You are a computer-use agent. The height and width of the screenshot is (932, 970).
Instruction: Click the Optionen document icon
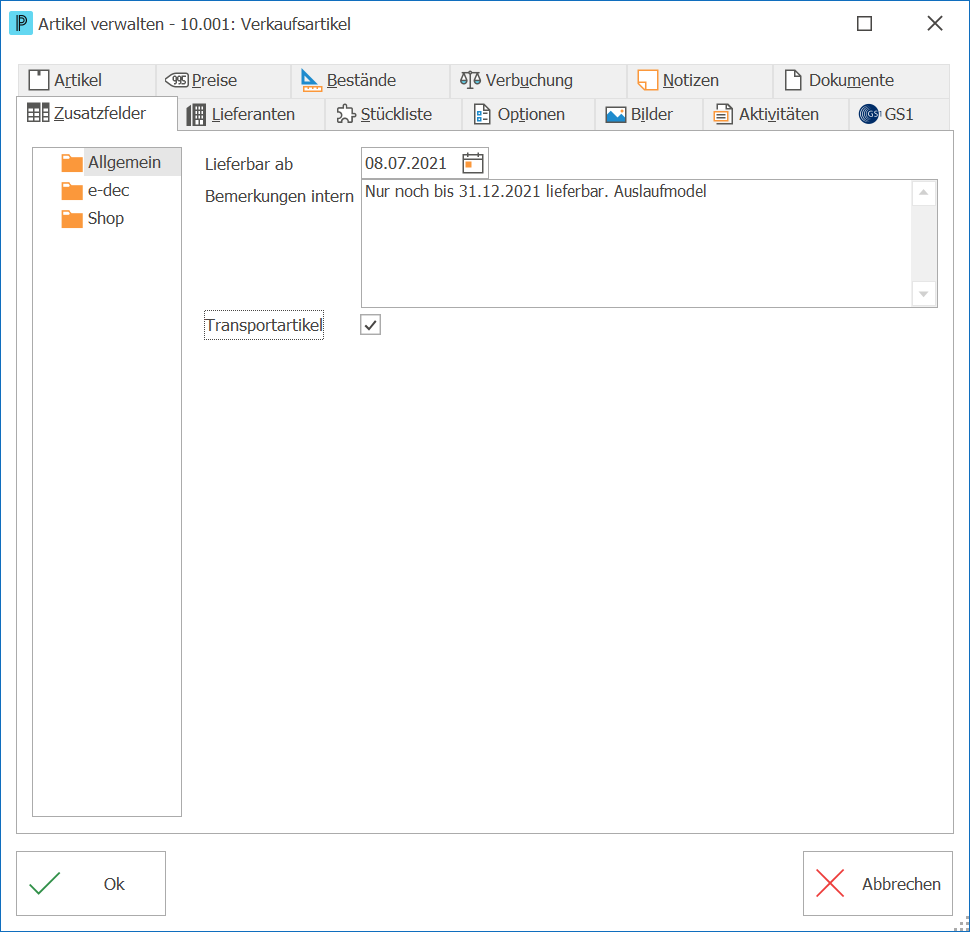click(482, 114)
